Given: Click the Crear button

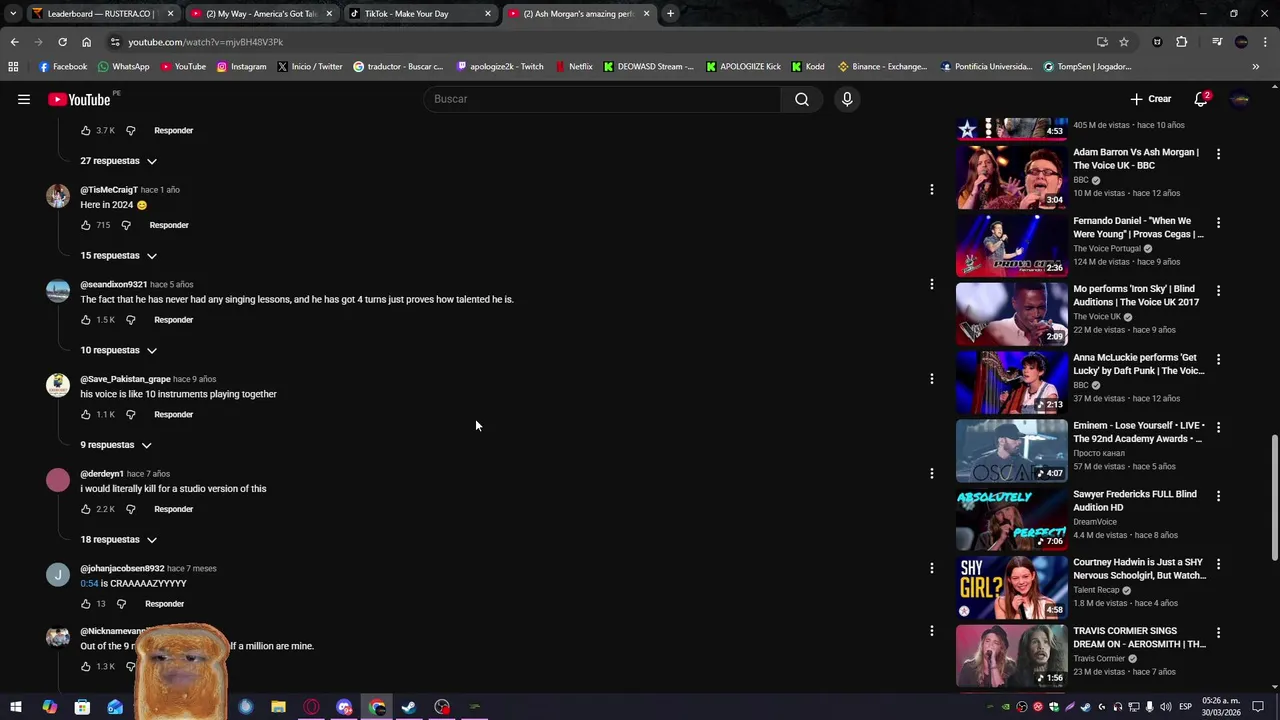Looking at the screenshot, I should click(1151, 99).
